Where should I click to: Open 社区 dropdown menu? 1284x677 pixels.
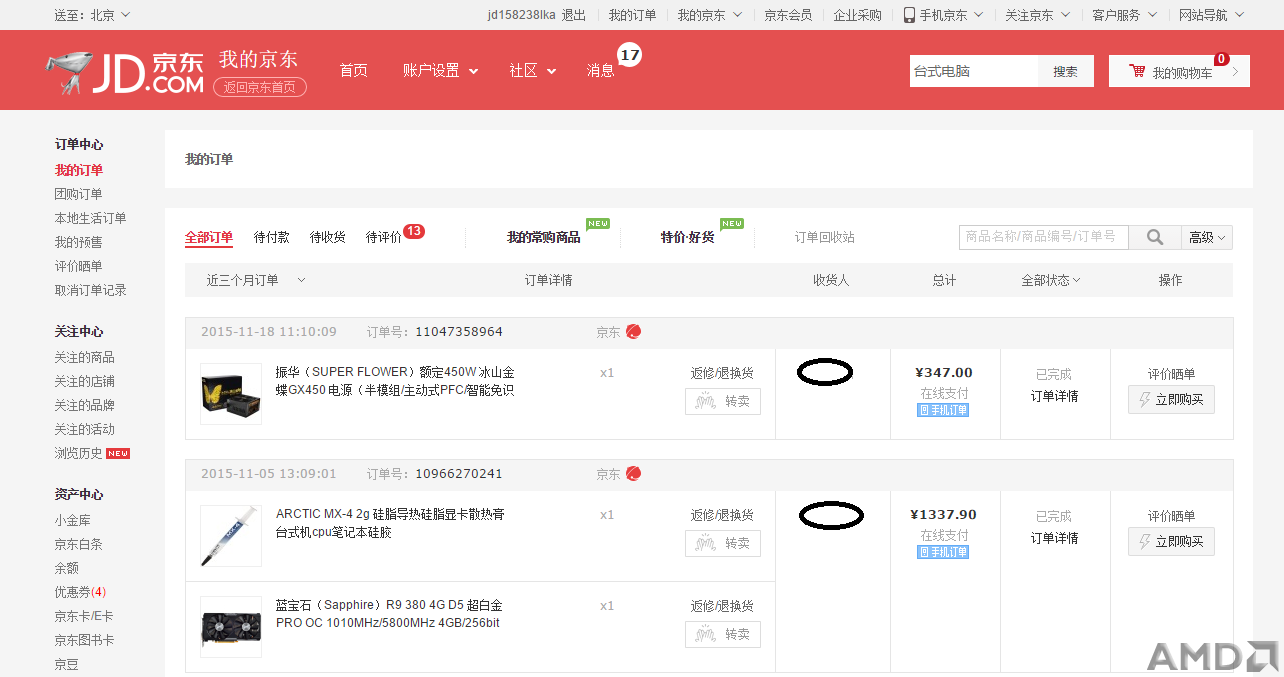click(x=533, y=70)
